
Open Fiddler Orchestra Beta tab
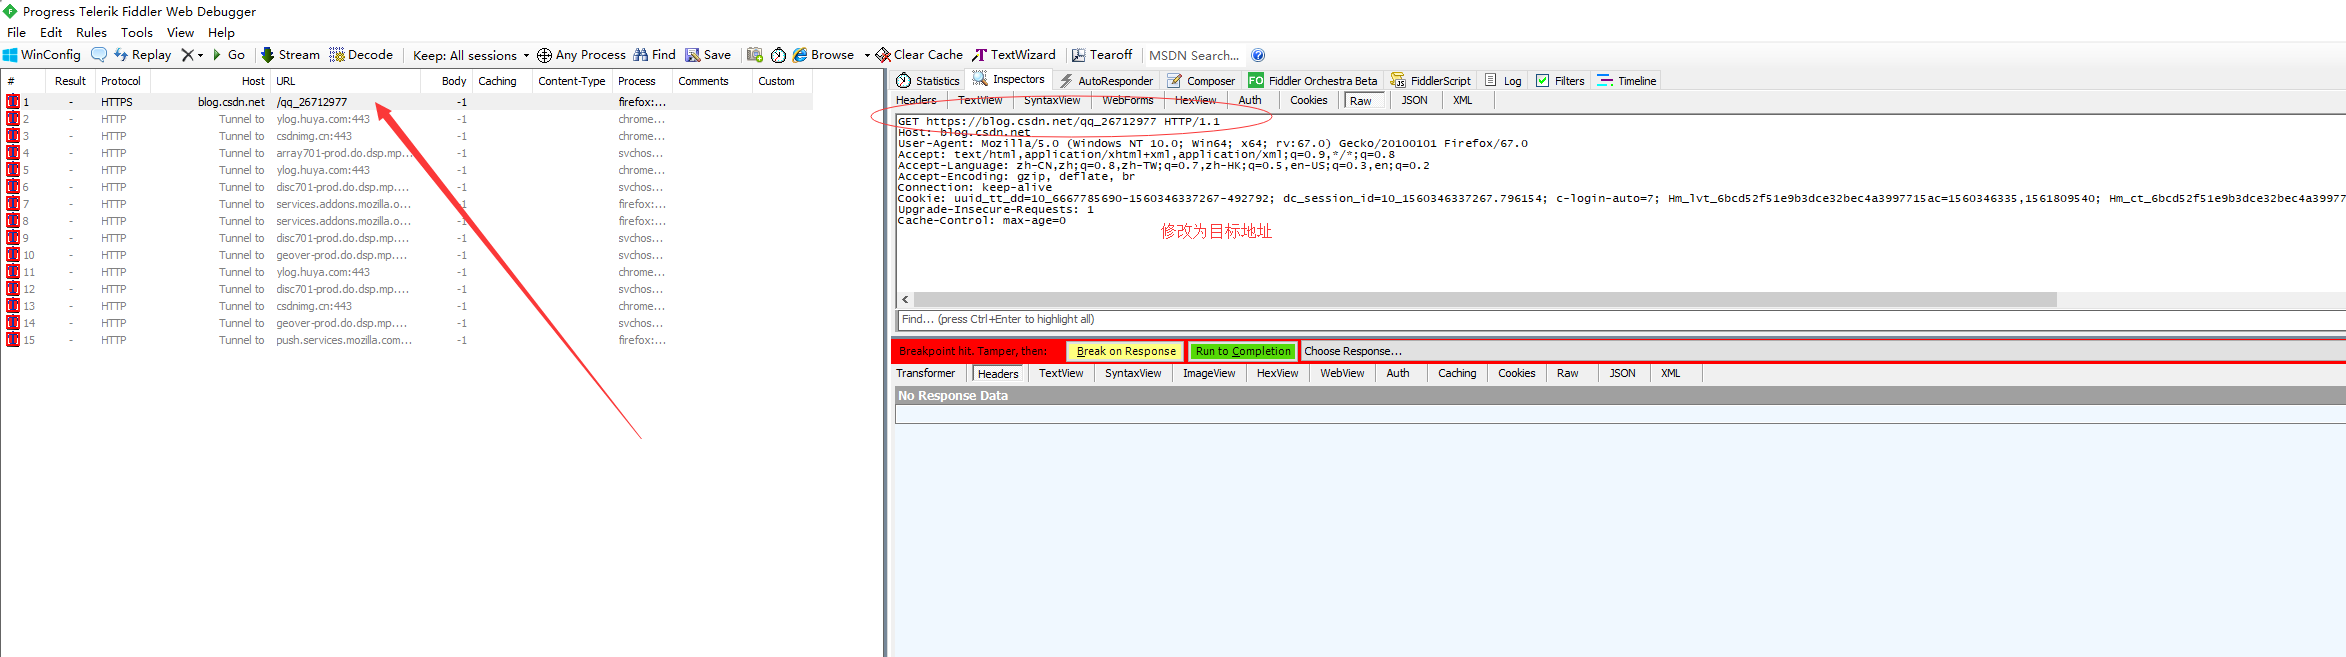coord(1313,81)
